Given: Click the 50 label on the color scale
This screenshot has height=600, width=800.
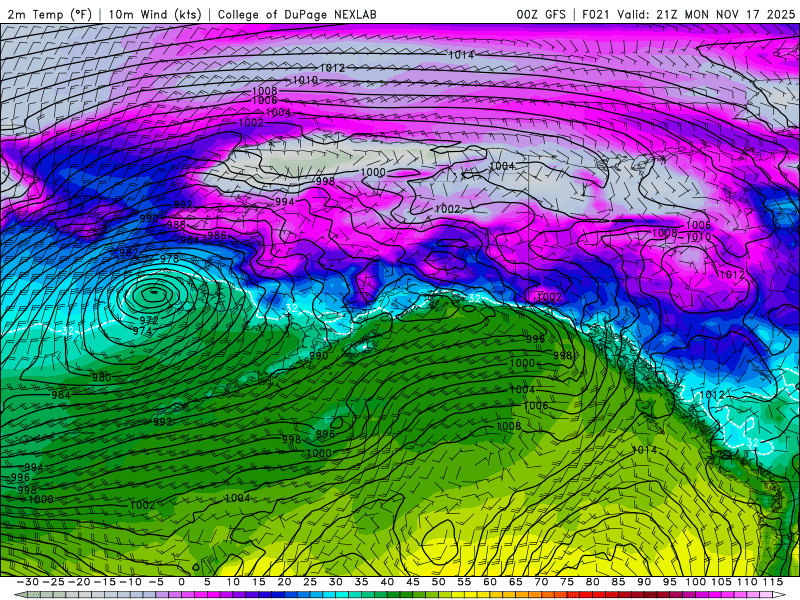Looking at the screenshot, I should click(438, 582).
